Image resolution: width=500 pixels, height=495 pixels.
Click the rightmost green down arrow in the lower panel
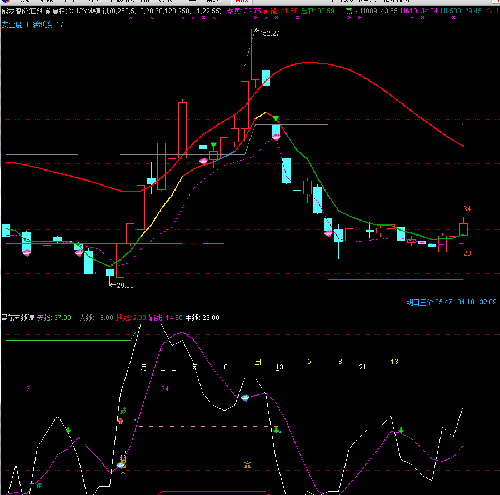point(401,430)
